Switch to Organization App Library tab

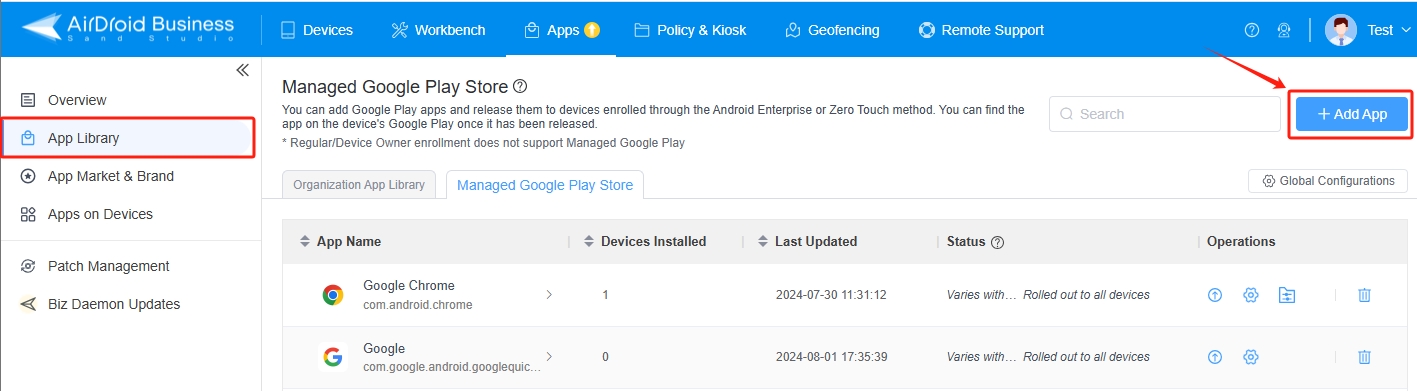[360, 184]
